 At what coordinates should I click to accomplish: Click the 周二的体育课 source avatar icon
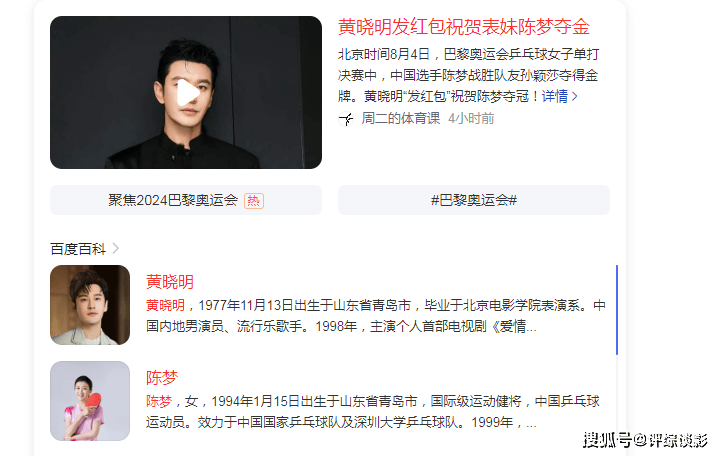[346, 119]
